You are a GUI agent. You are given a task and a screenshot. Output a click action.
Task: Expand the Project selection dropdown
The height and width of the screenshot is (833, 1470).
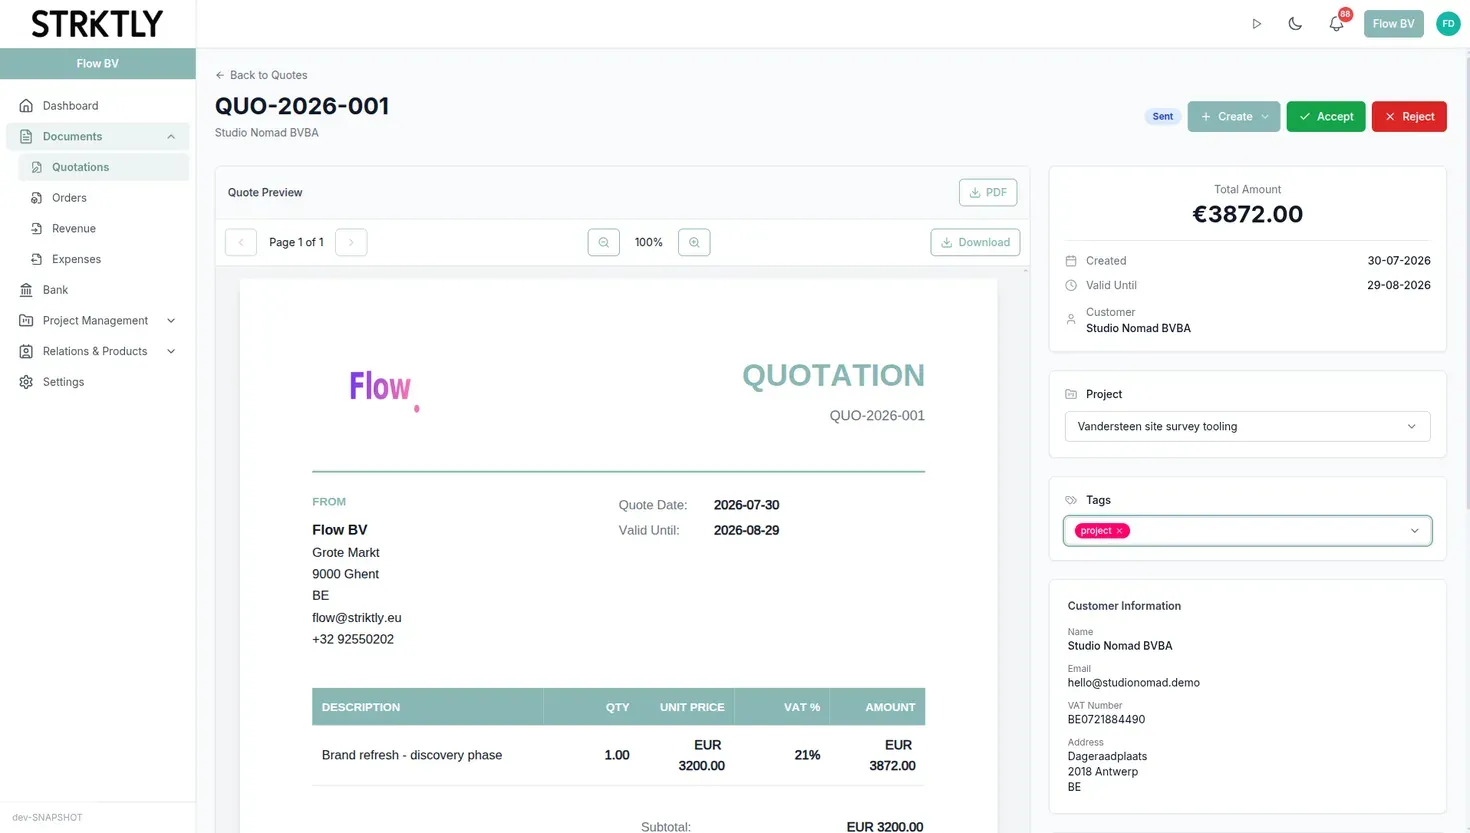[x=1247, y=426]
